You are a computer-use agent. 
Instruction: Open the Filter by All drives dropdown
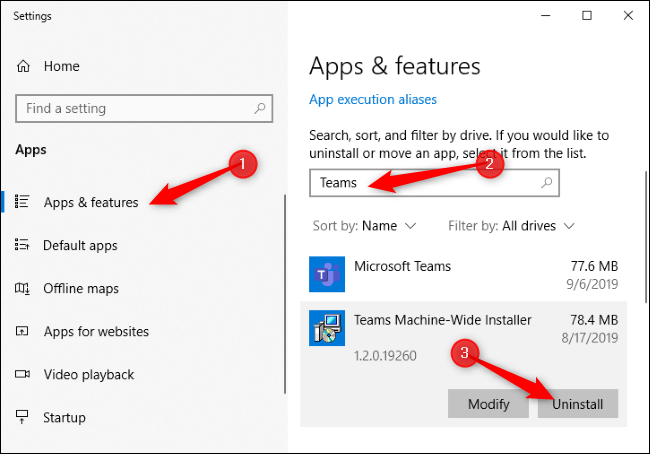(512, 226)
